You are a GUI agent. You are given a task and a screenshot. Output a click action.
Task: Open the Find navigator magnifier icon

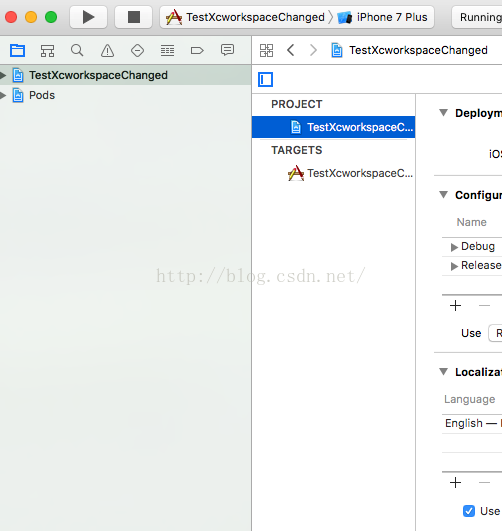pyautogui.click(x=77, y=50)
